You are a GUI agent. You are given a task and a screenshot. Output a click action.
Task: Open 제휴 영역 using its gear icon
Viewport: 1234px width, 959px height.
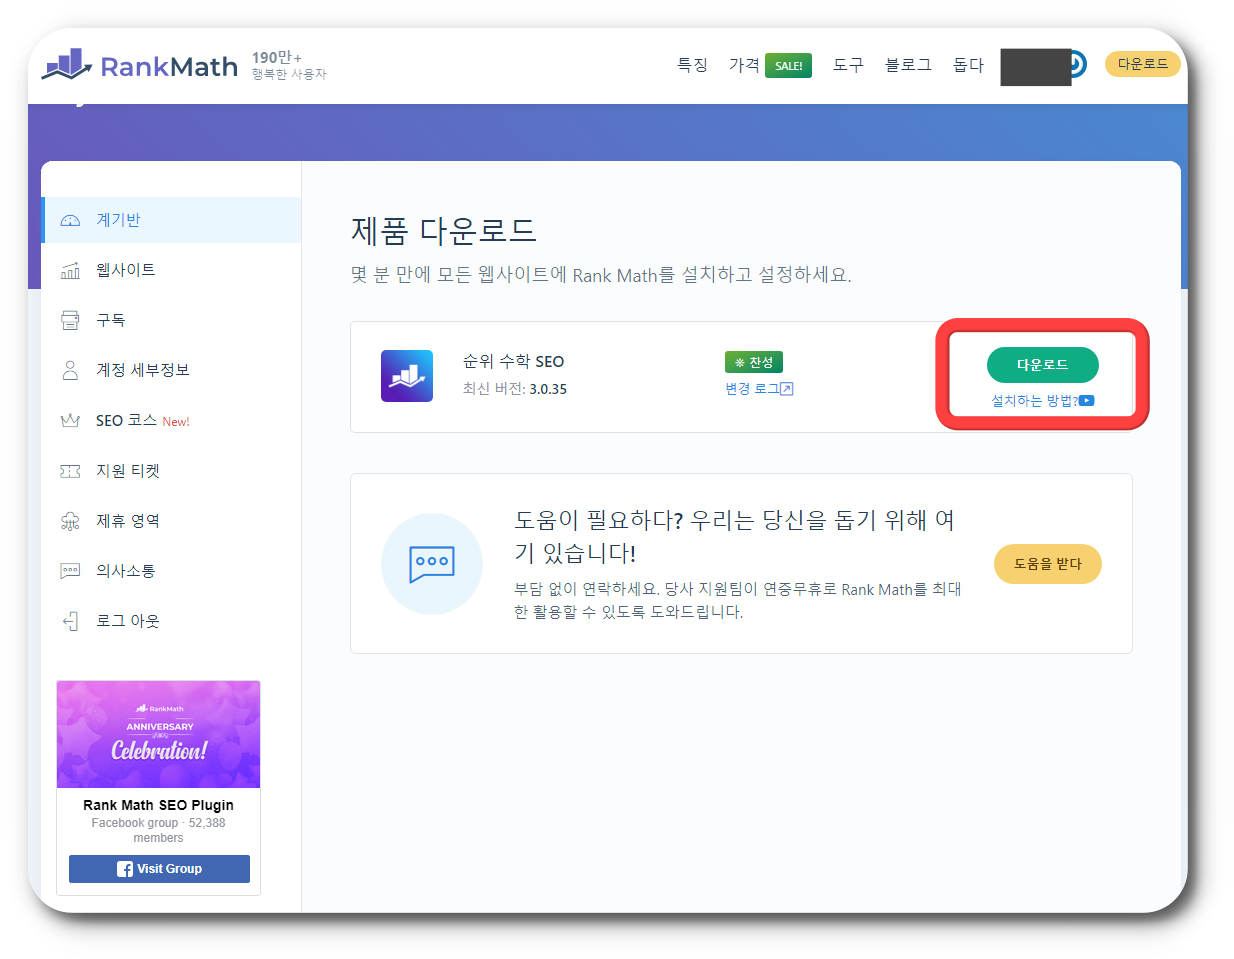coord(70,520)
